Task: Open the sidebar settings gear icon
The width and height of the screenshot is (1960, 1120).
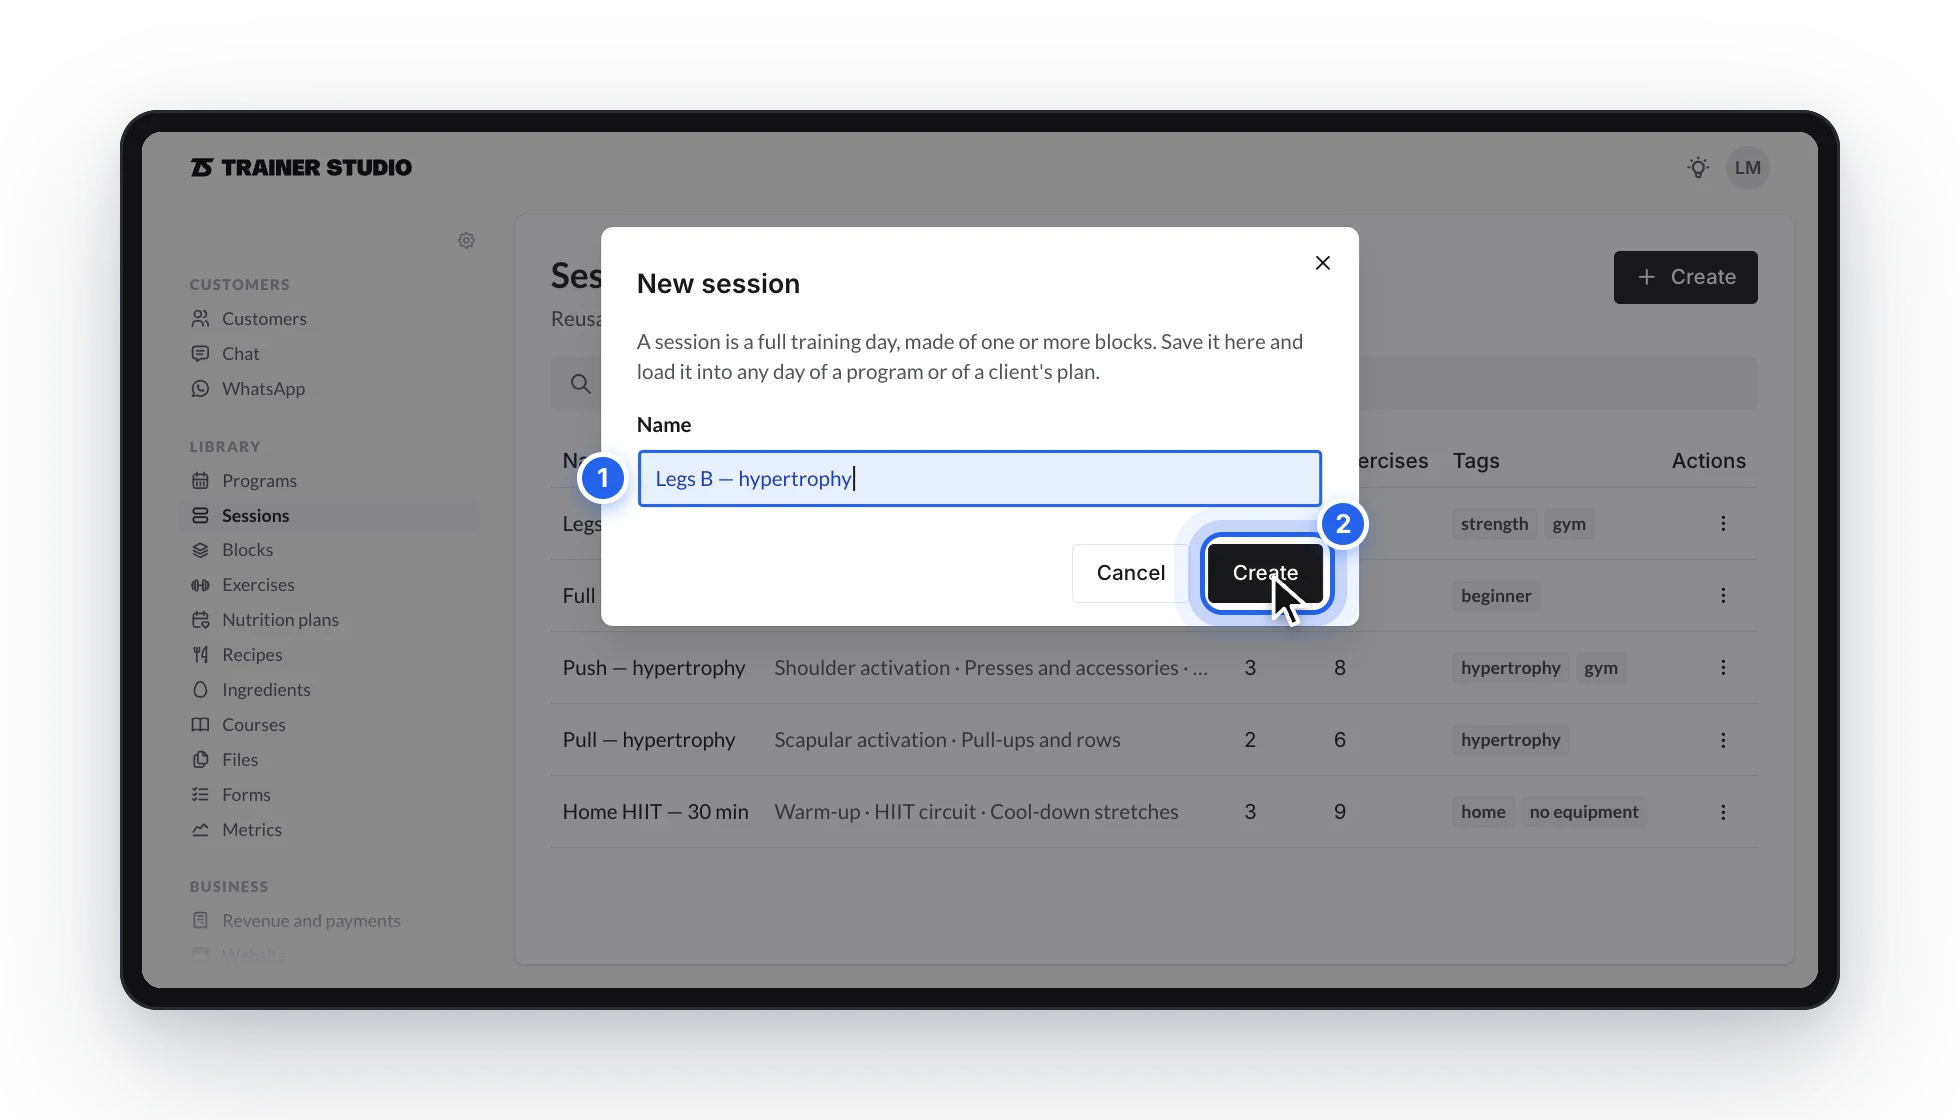Action: pyautogui.click(x=466, y=240)
